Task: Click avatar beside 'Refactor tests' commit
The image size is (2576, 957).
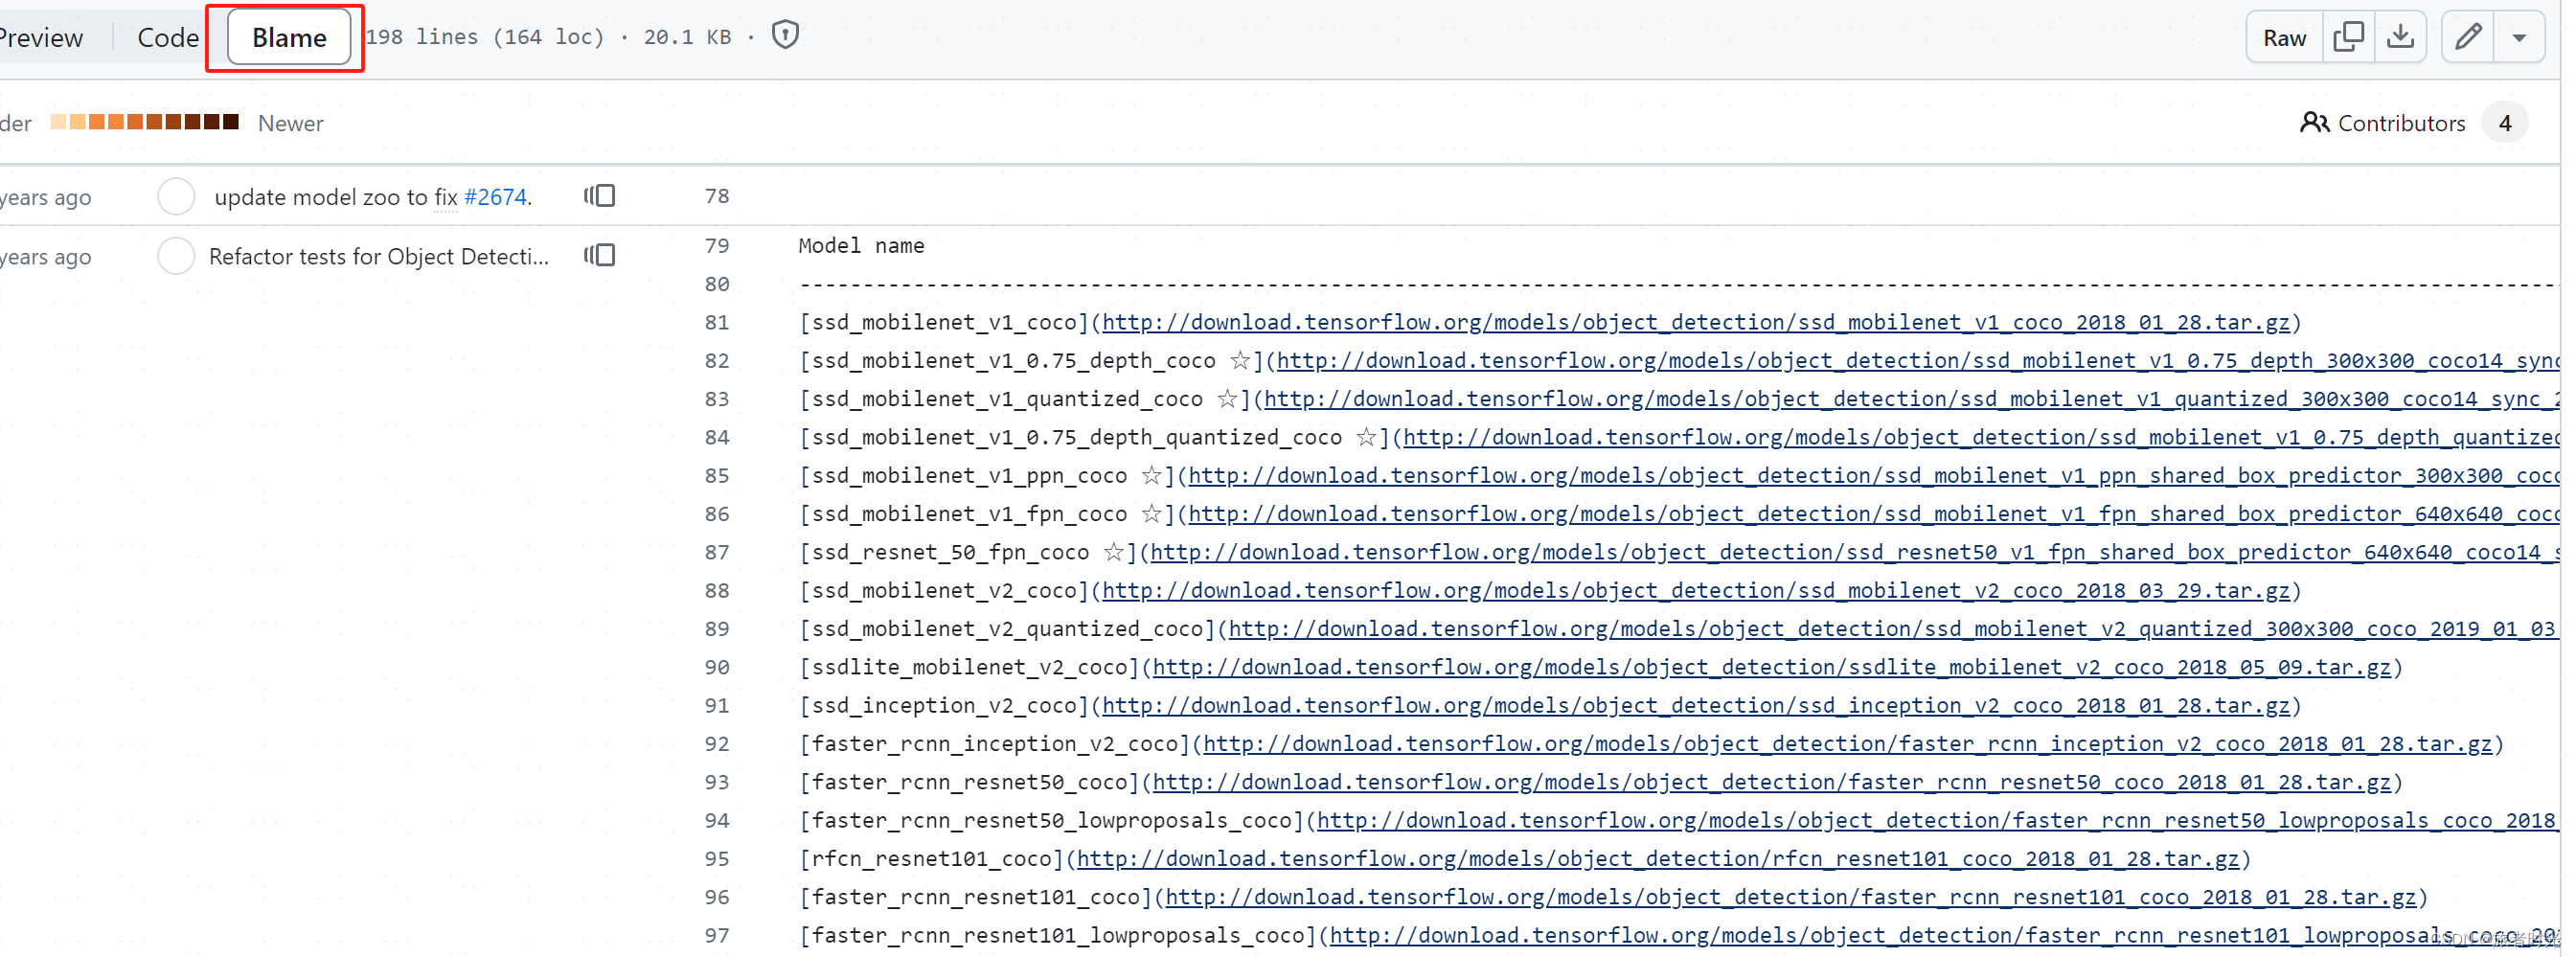Action: (176, 256)
